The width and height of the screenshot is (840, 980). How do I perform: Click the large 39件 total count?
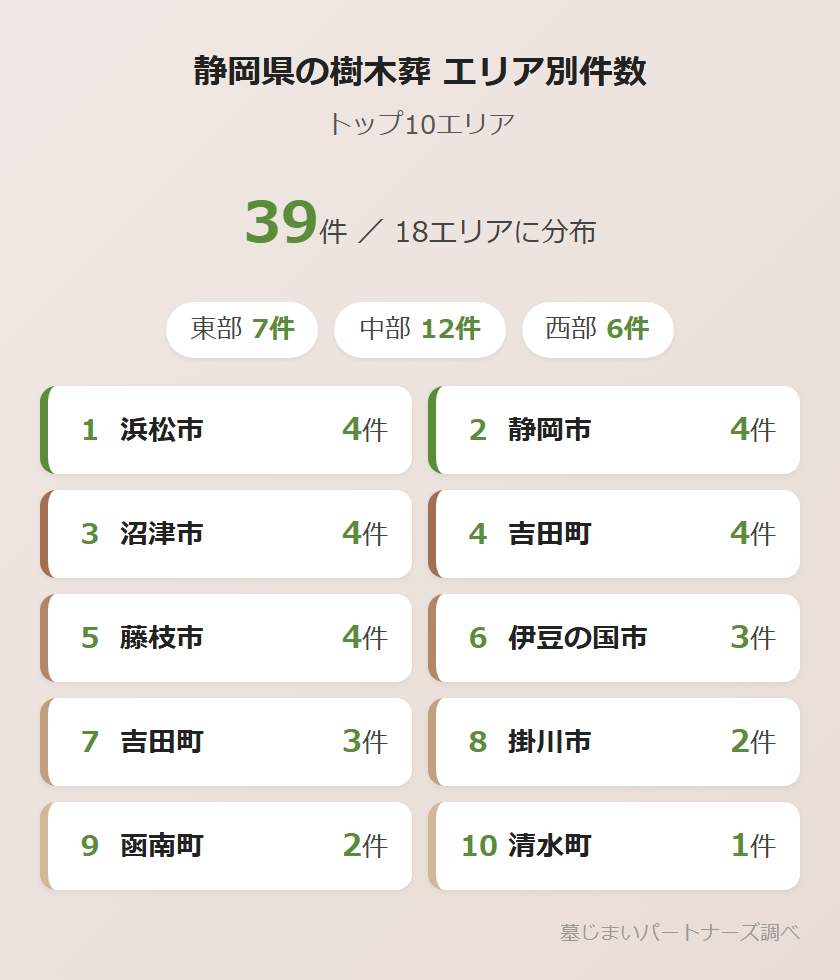(x=295, y=224)
